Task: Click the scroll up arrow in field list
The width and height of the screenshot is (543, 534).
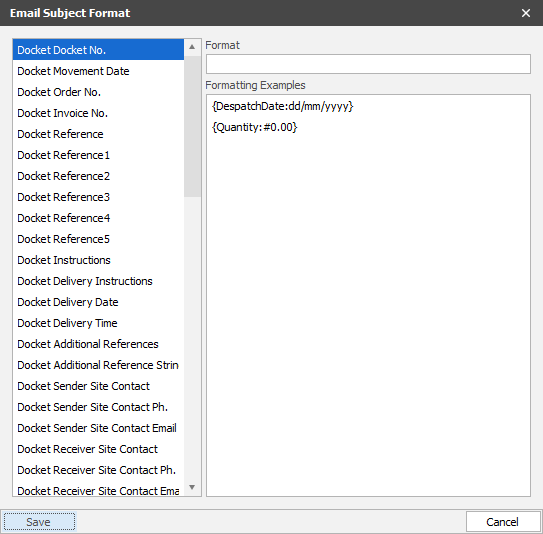Action: (192, 47)
